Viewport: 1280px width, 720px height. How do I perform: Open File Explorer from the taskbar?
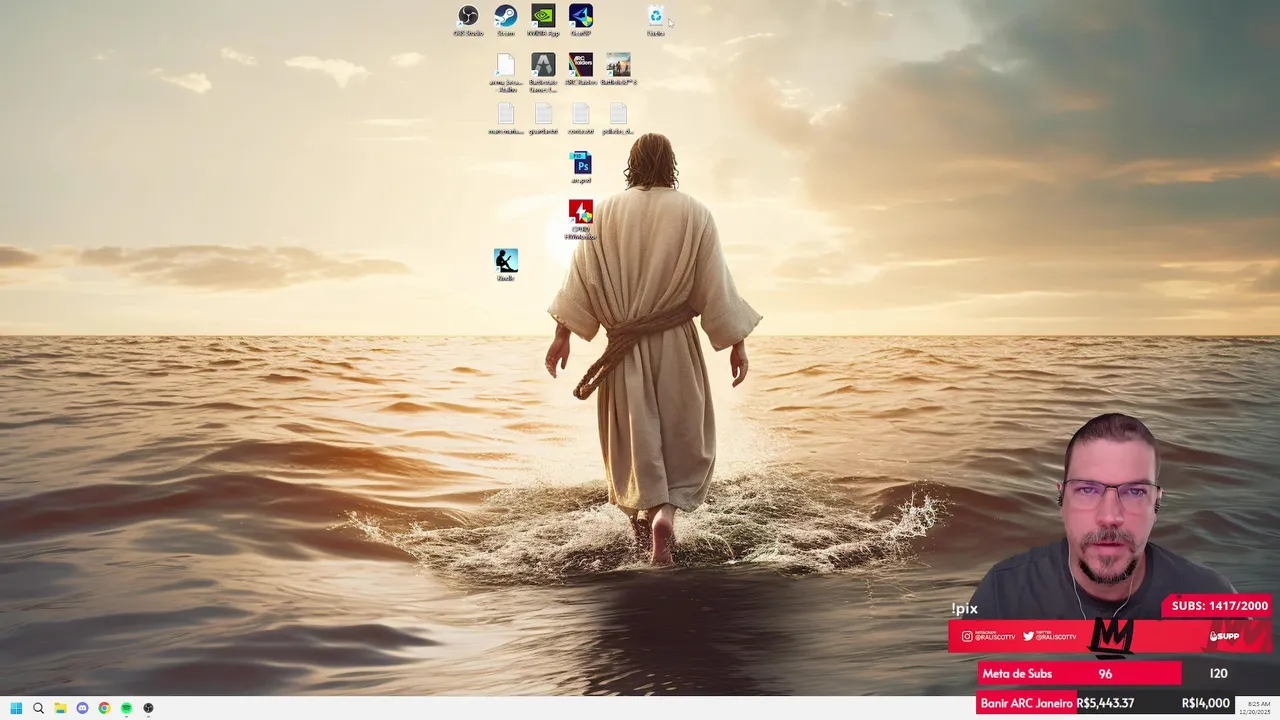click(x=60, y=708)
